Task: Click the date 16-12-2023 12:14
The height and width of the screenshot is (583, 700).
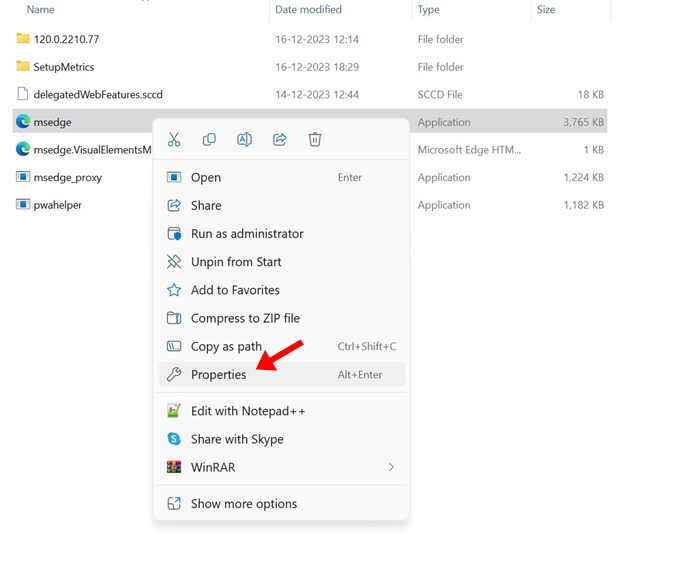Action: click(x=317, y=39)
